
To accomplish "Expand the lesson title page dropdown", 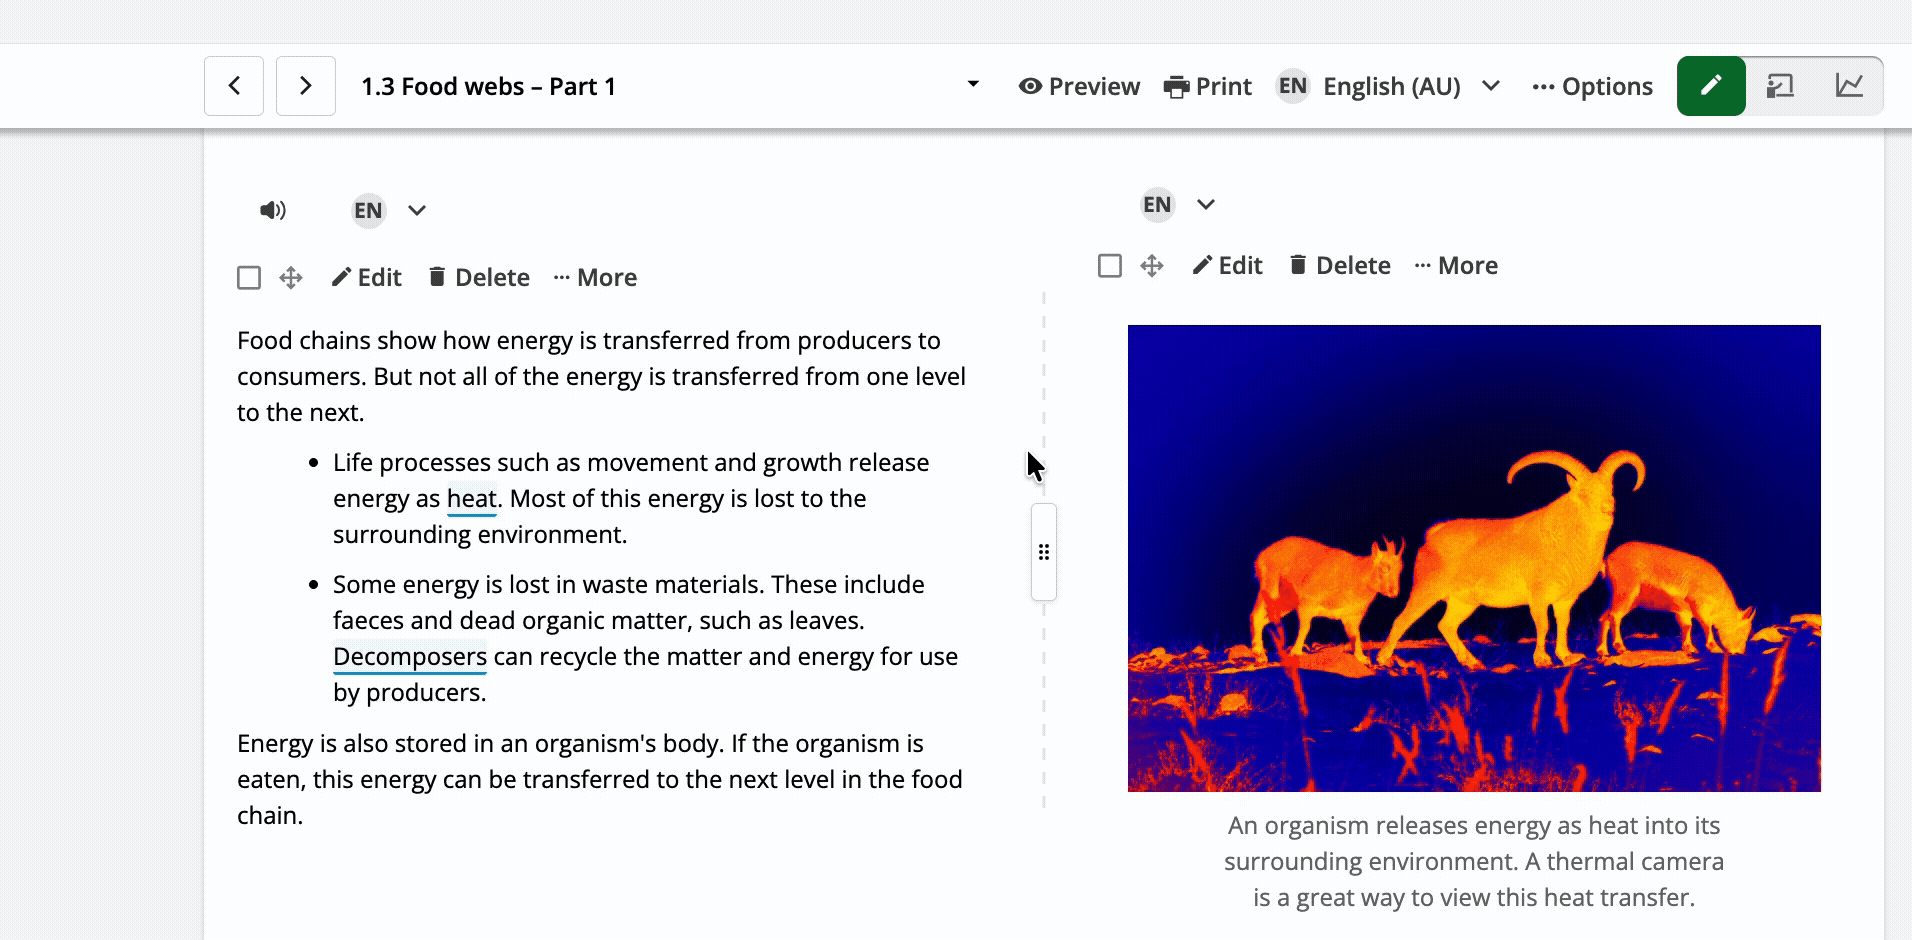I will [x=973, y=85].
